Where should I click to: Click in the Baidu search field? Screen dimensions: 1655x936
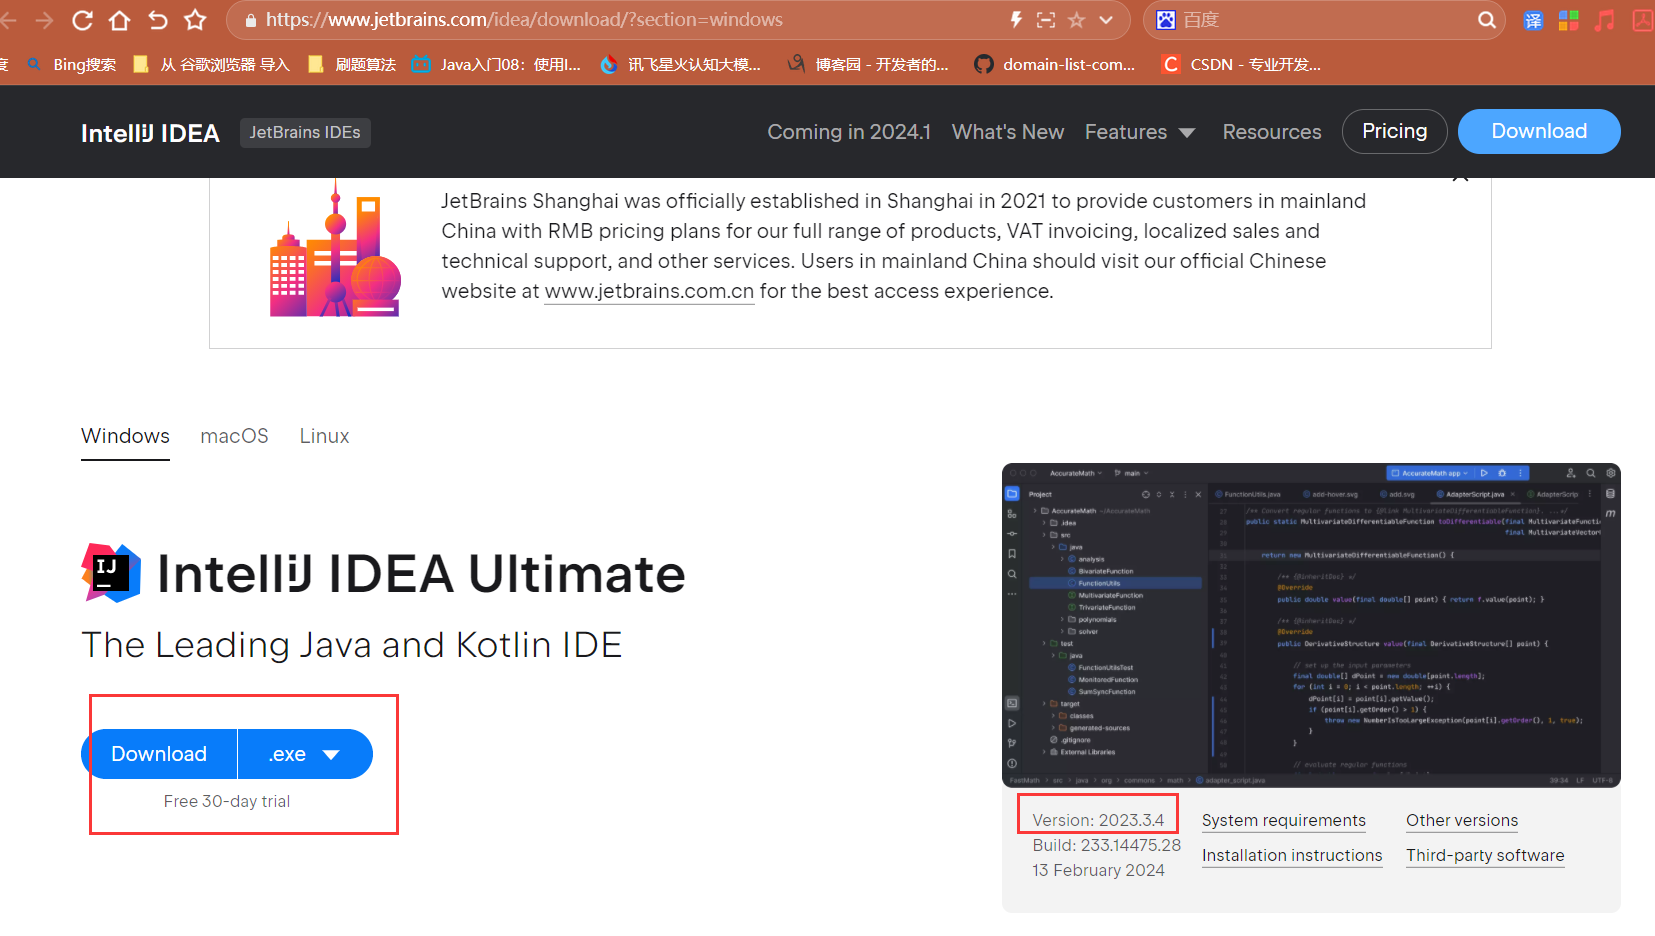click(1325, 20)
